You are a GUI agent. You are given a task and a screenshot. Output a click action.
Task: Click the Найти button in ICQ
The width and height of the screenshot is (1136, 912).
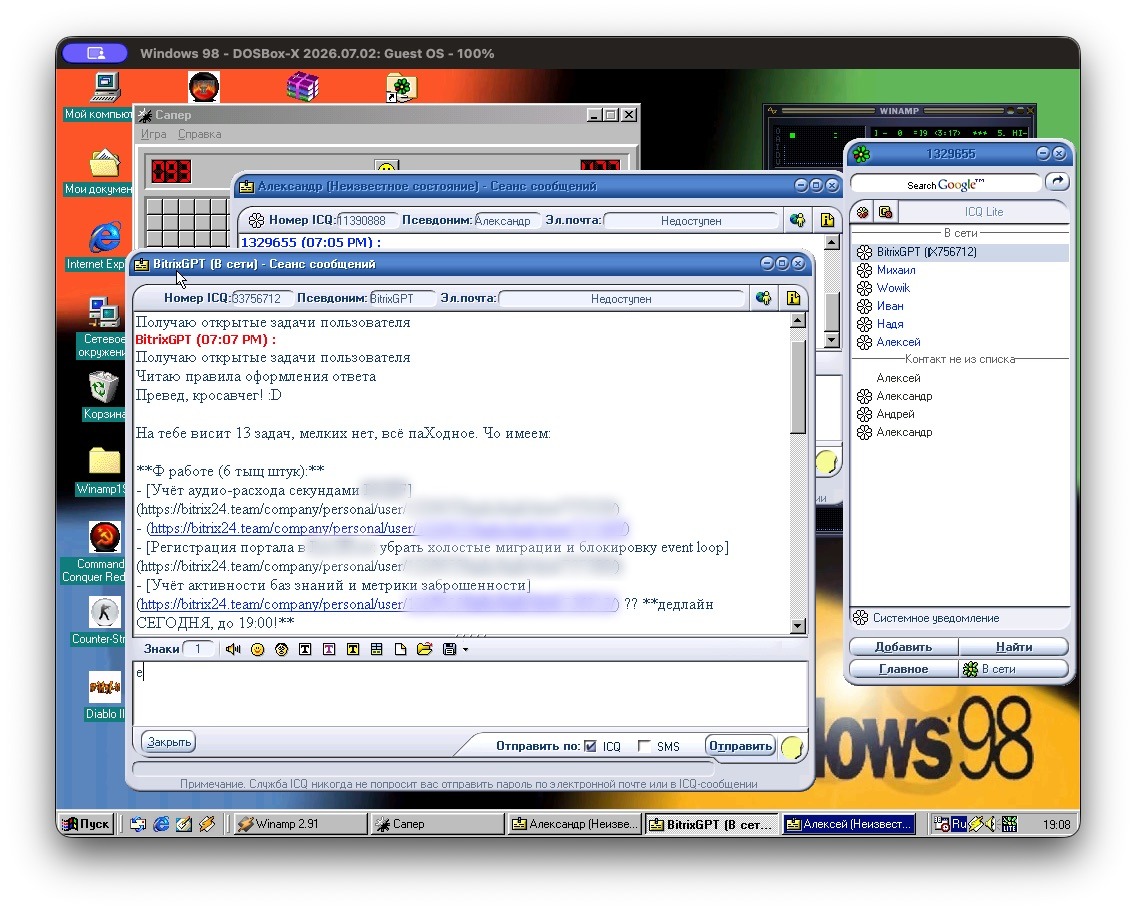1014,647
